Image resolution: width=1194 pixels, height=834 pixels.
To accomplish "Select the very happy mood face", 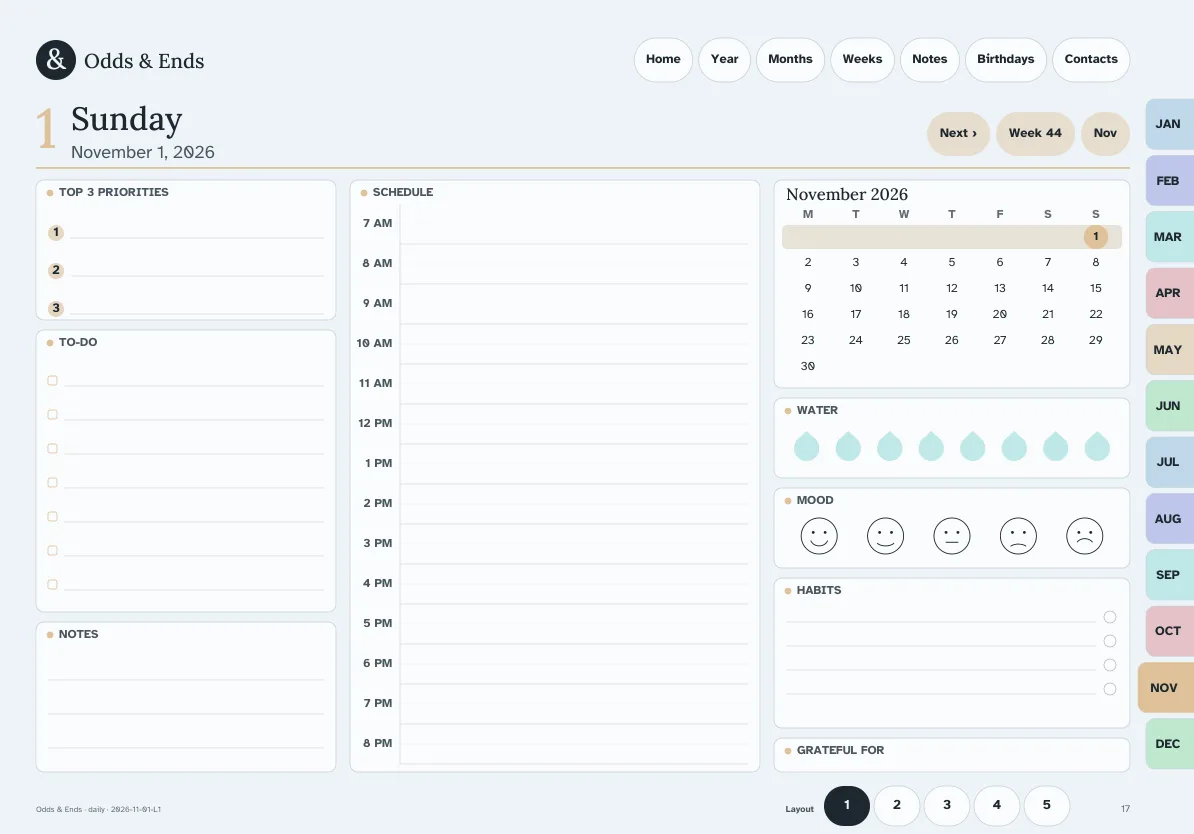I will (x=819, y=536).
